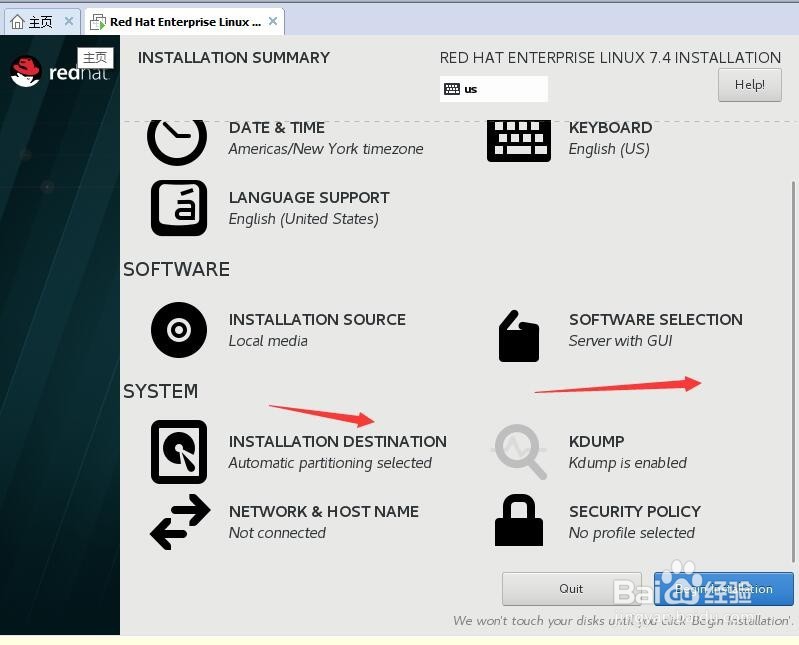The height and width of the screenshot is (645, 799).
Task: Click 'Americas/New York timezone' text
Action: click(x=326, y=149)
